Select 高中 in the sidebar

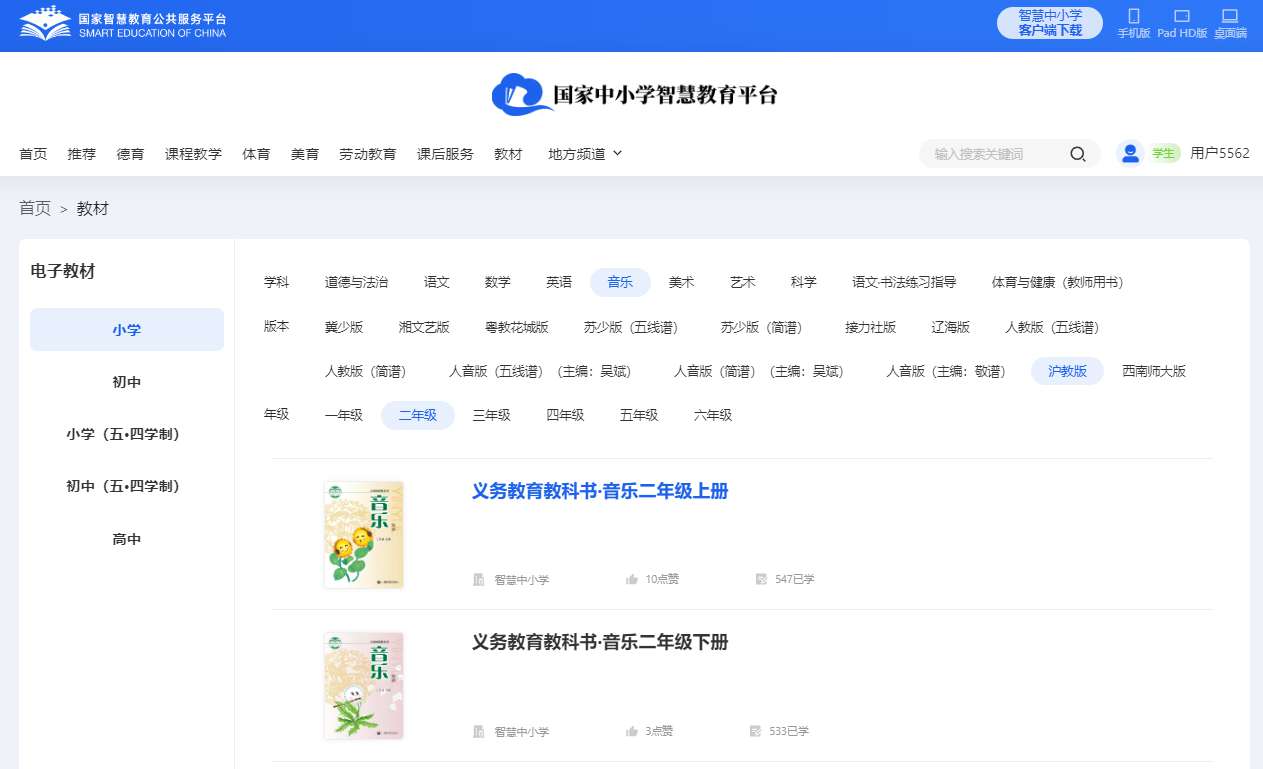pyautogui.click(x=127, y=539)
